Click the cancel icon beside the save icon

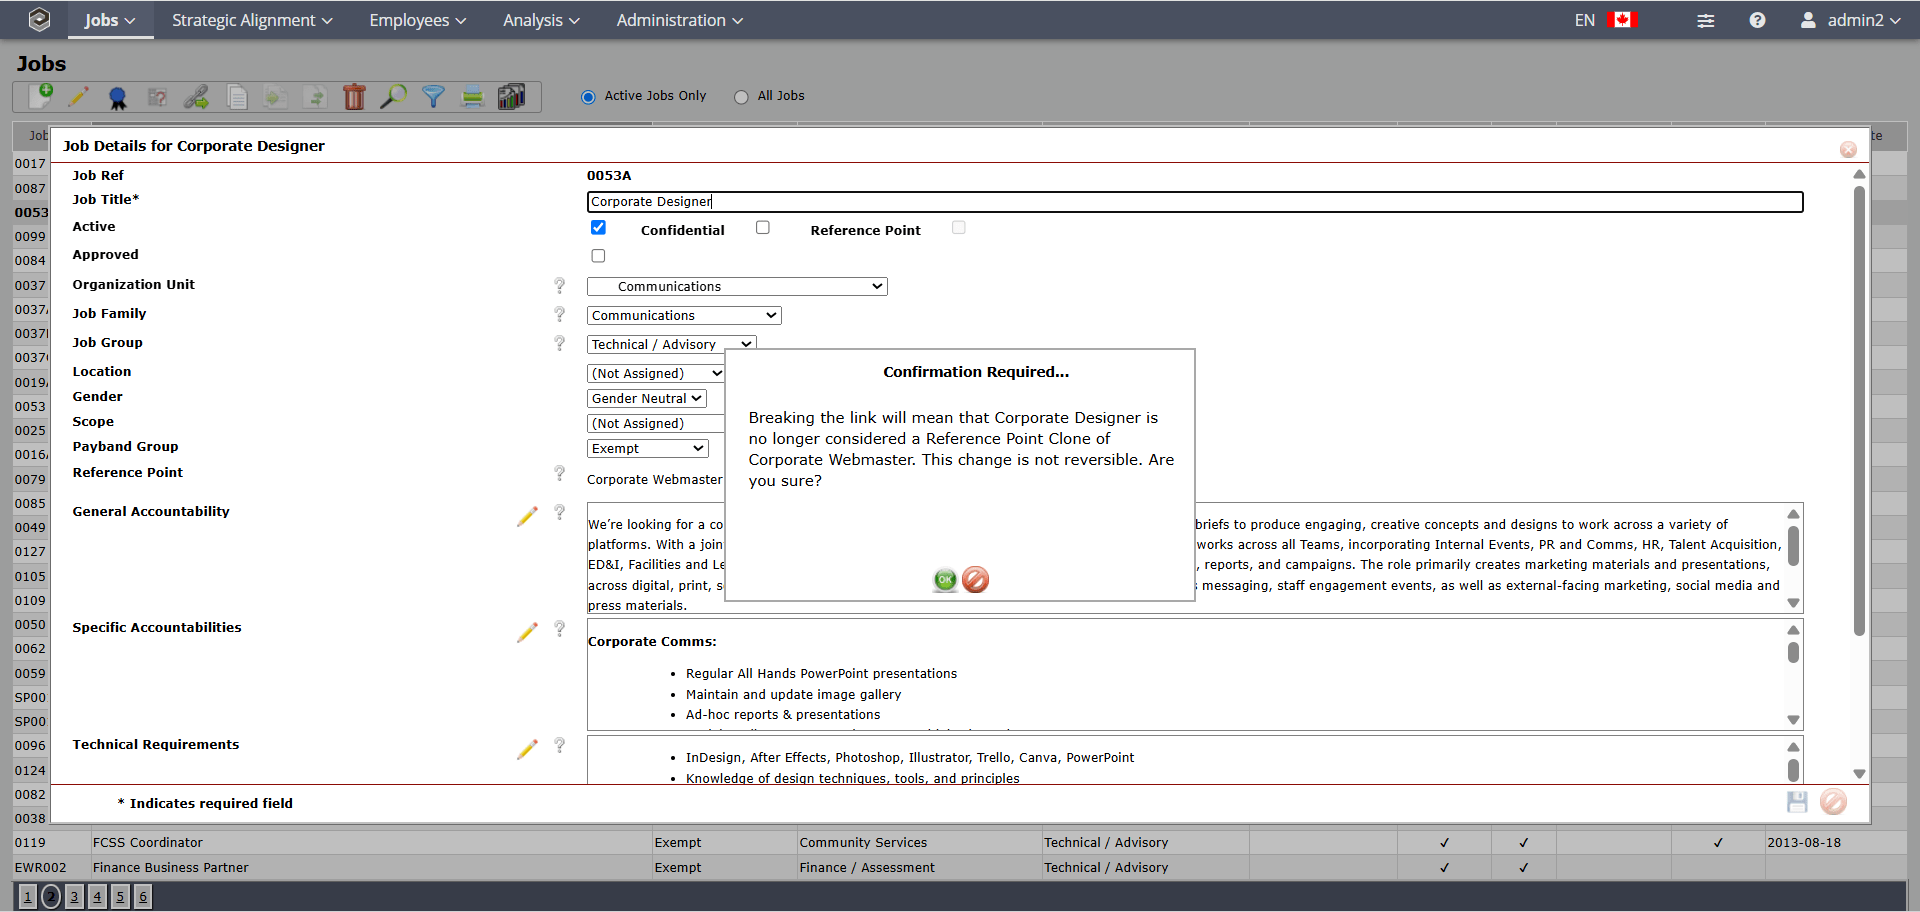(1833, 802)
